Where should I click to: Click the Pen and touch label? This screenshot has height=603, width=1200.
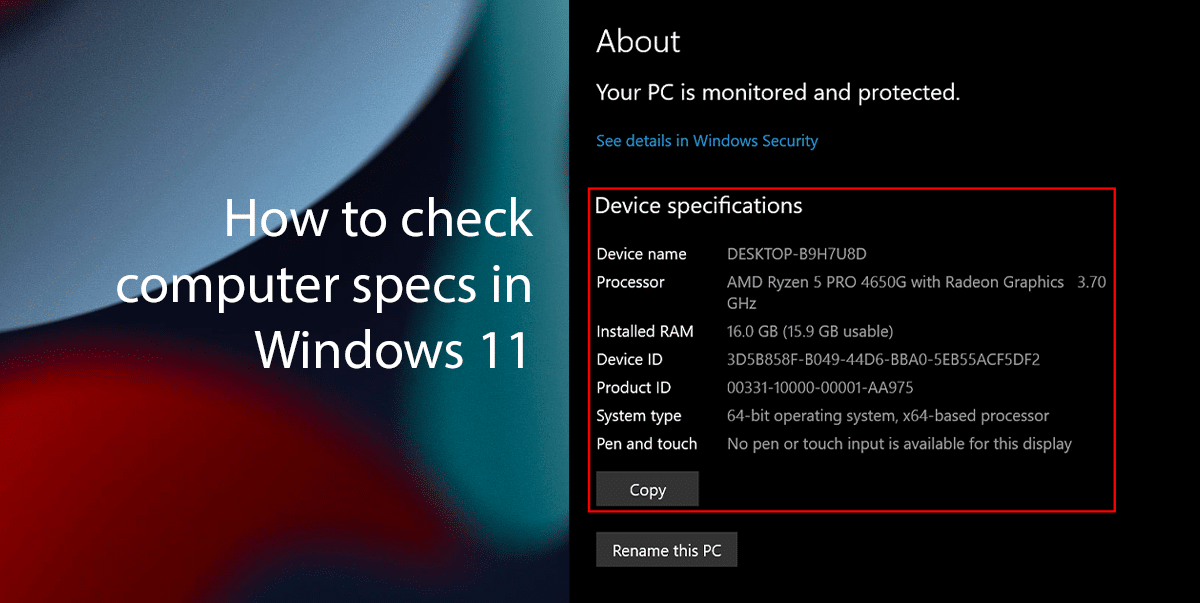tap(646, 443)
